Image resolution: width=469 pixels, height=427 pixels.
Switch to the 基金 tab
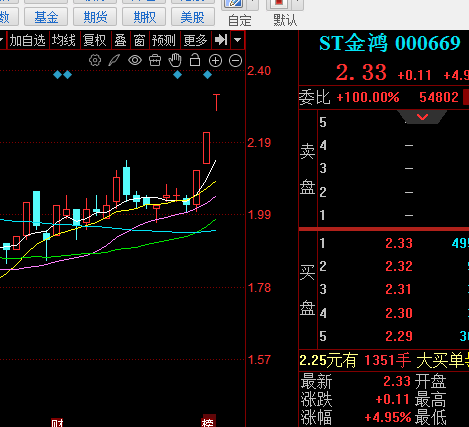click(x=46, y=17)
